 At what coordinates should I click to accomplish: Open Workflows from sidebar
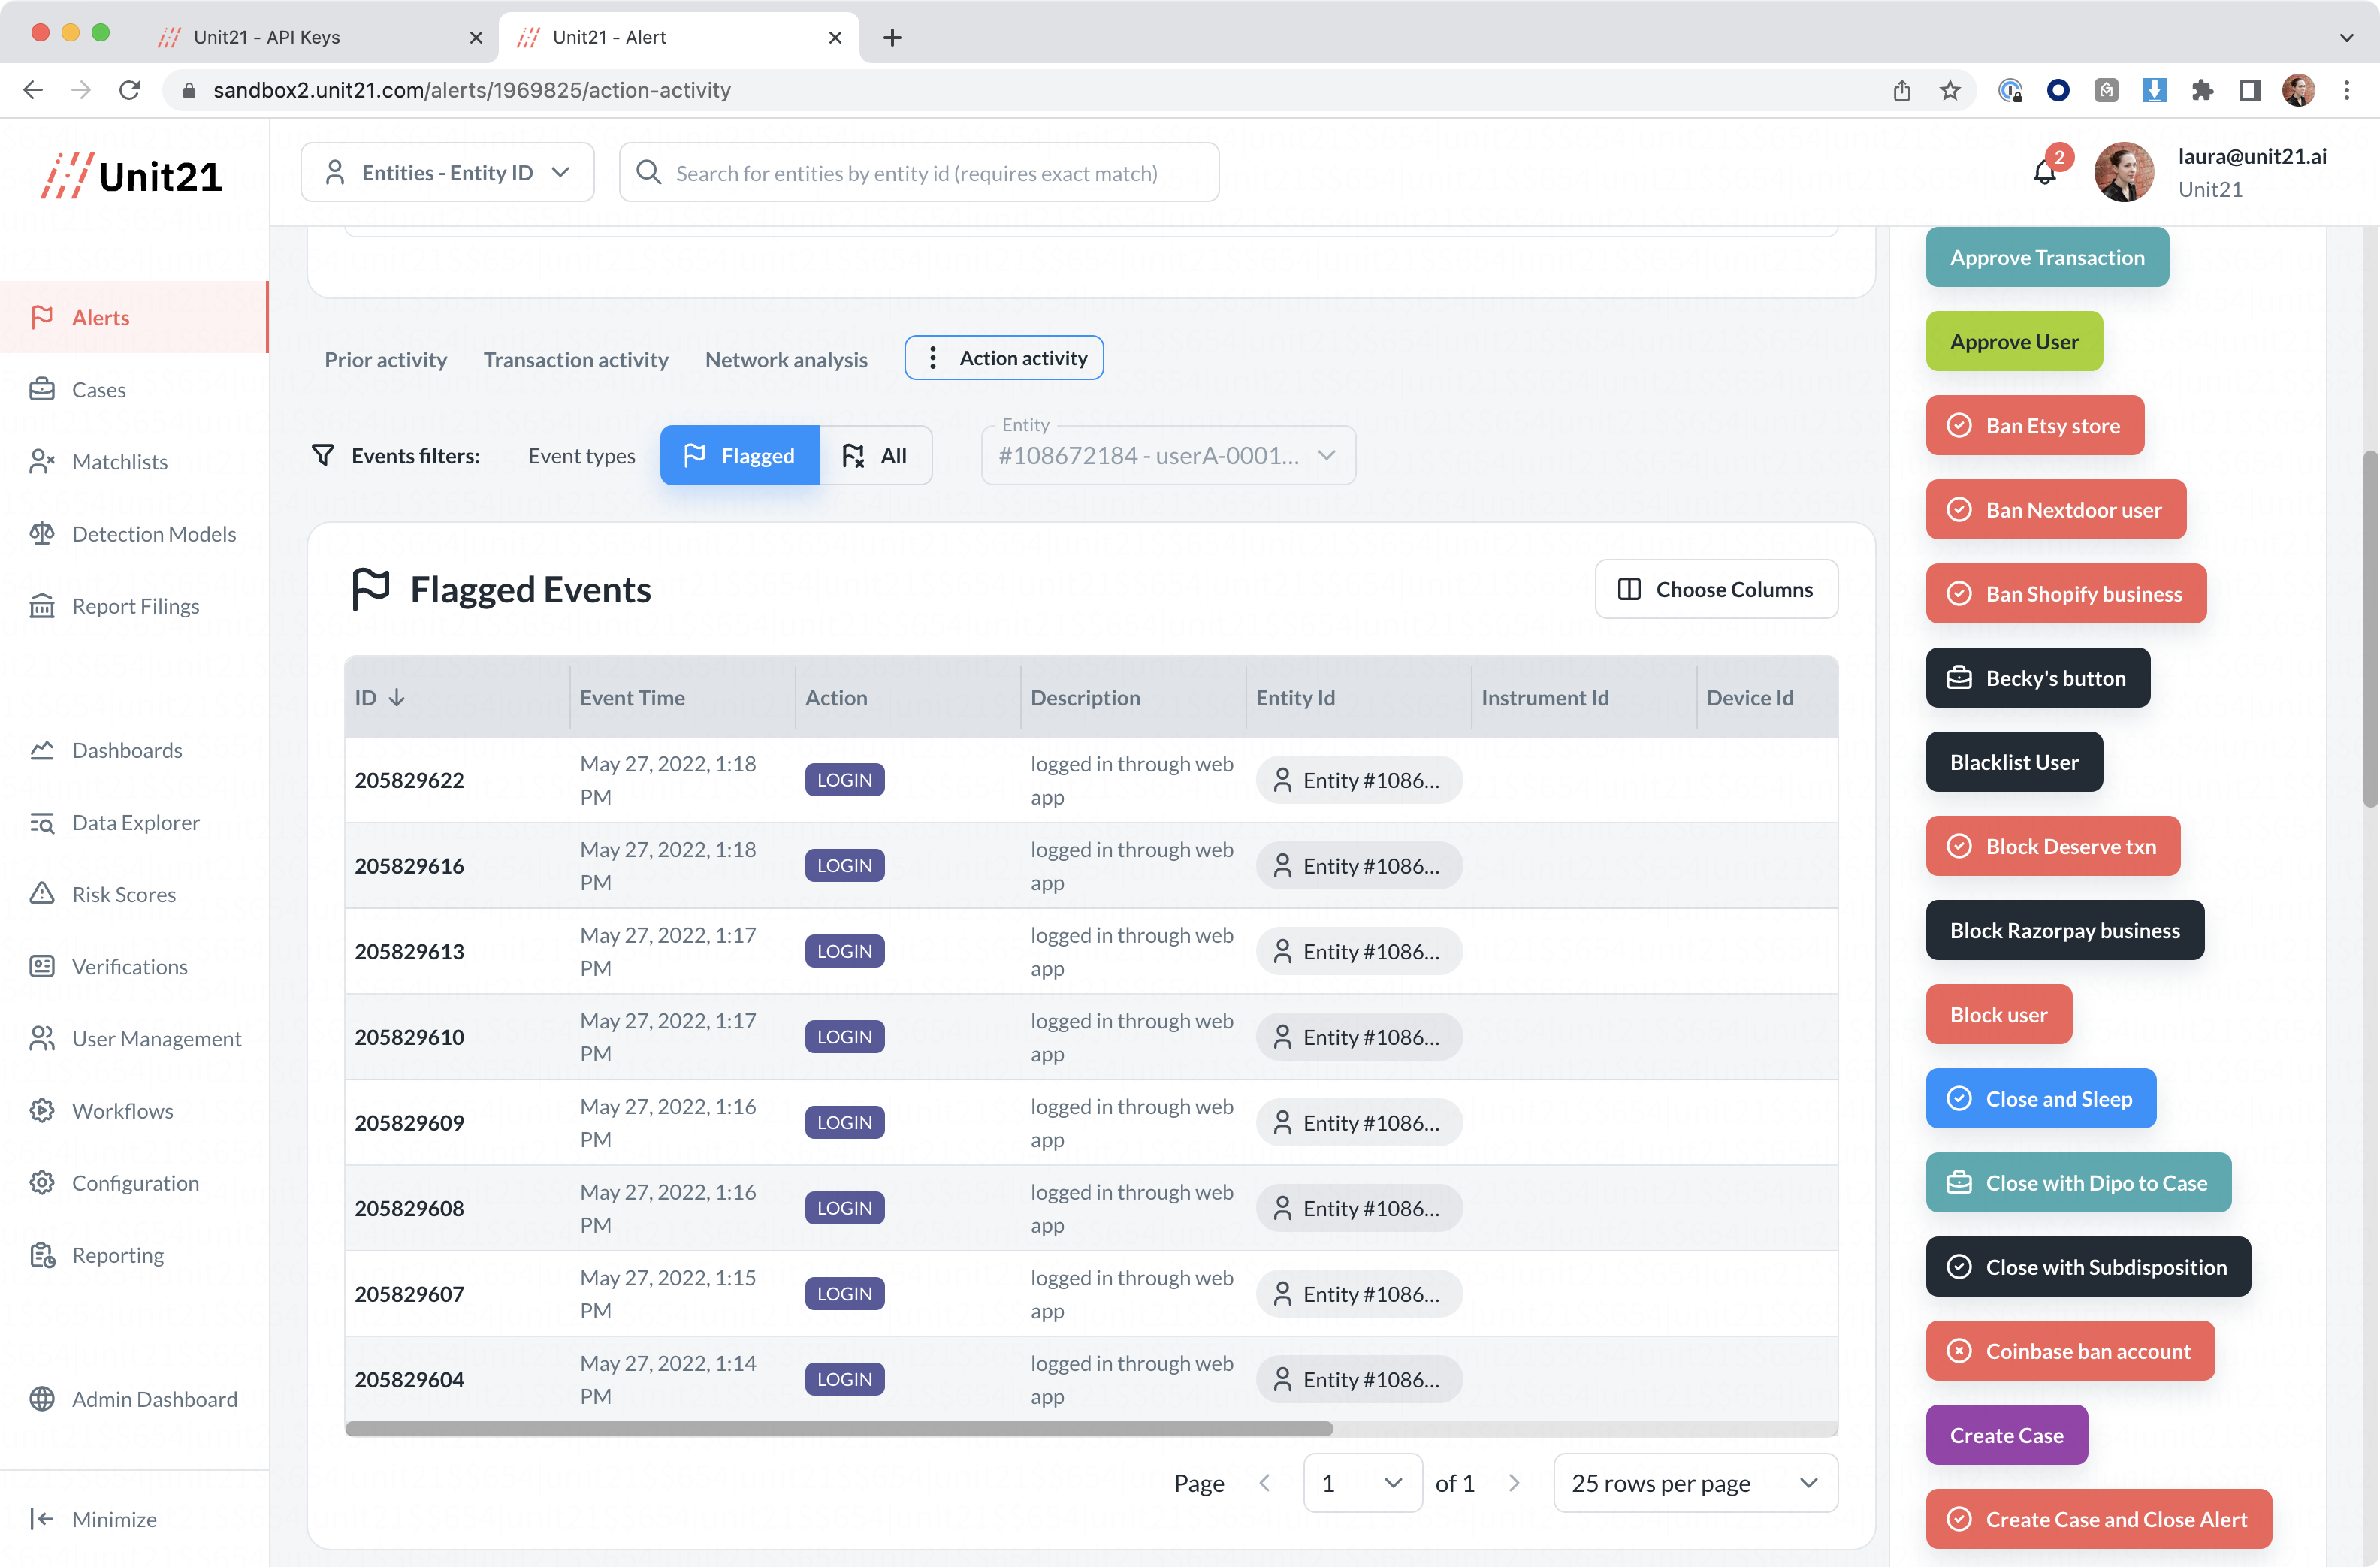122,1110
